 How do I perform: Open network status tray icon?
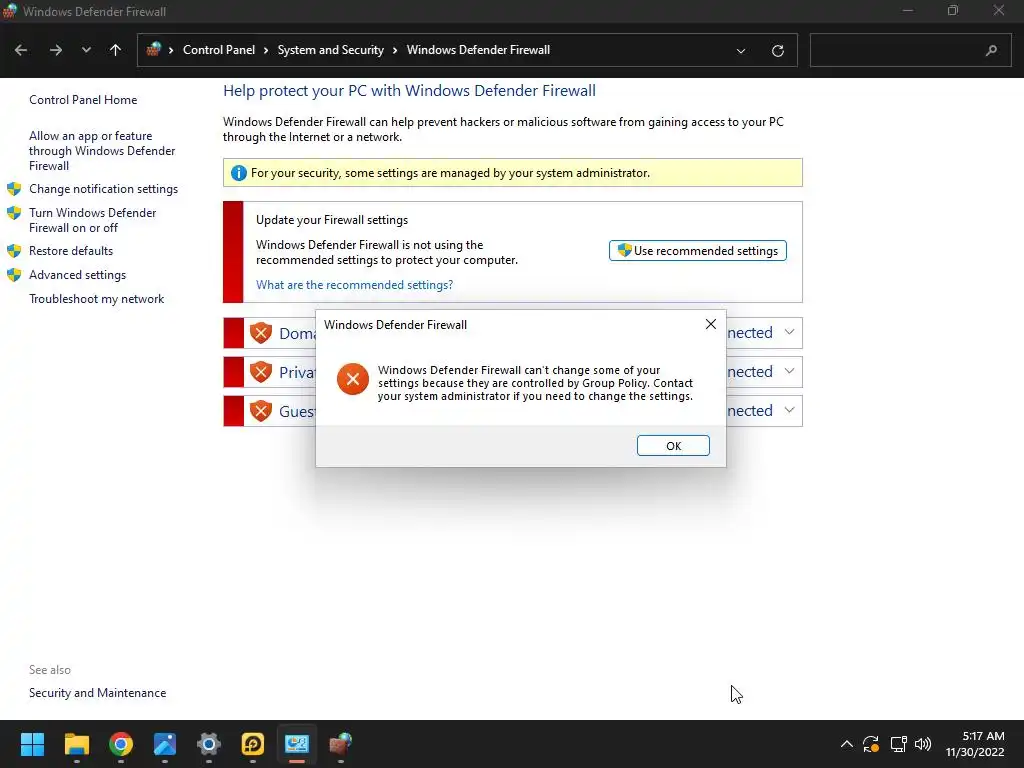(x=899, y=744)
